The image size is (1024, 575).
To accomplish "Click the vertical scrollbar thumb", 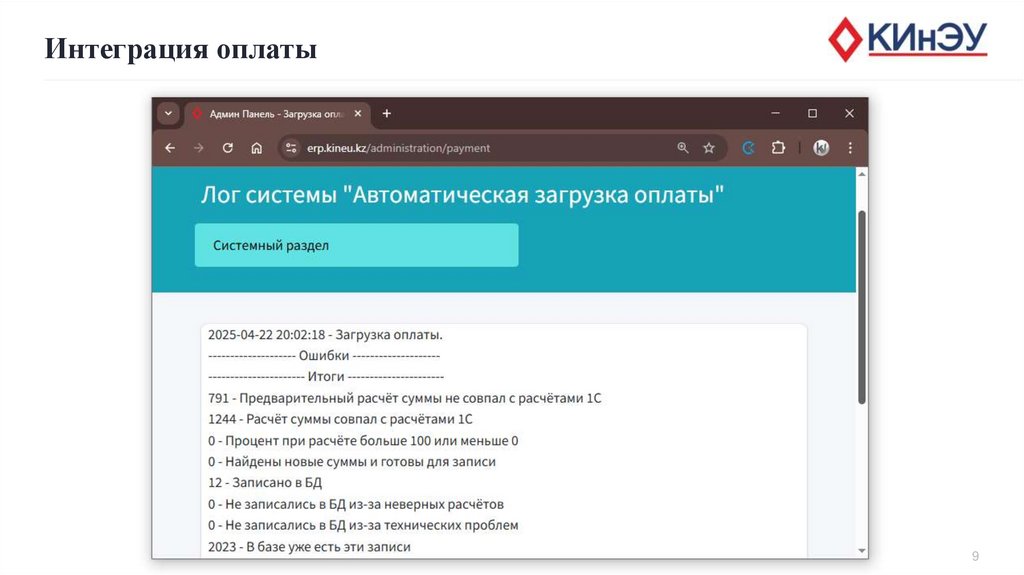I will (x=861, y=307).
